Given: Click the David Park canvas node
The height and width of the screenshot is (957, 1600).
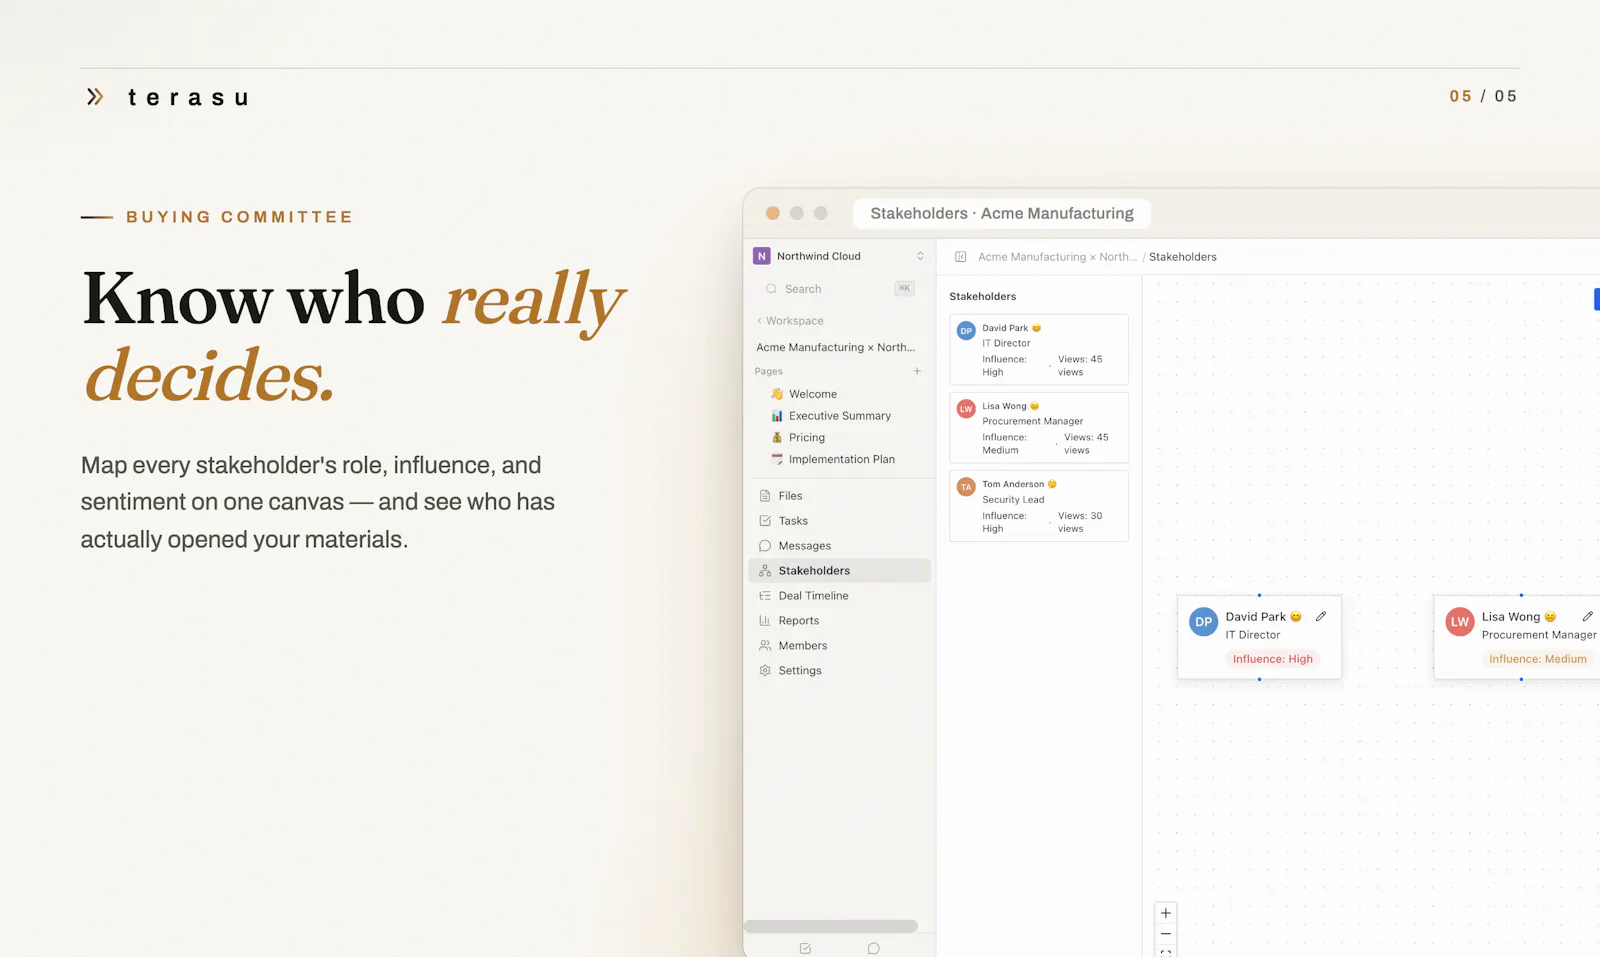Looking at the screenshot, I should (x=1259, y=638).
